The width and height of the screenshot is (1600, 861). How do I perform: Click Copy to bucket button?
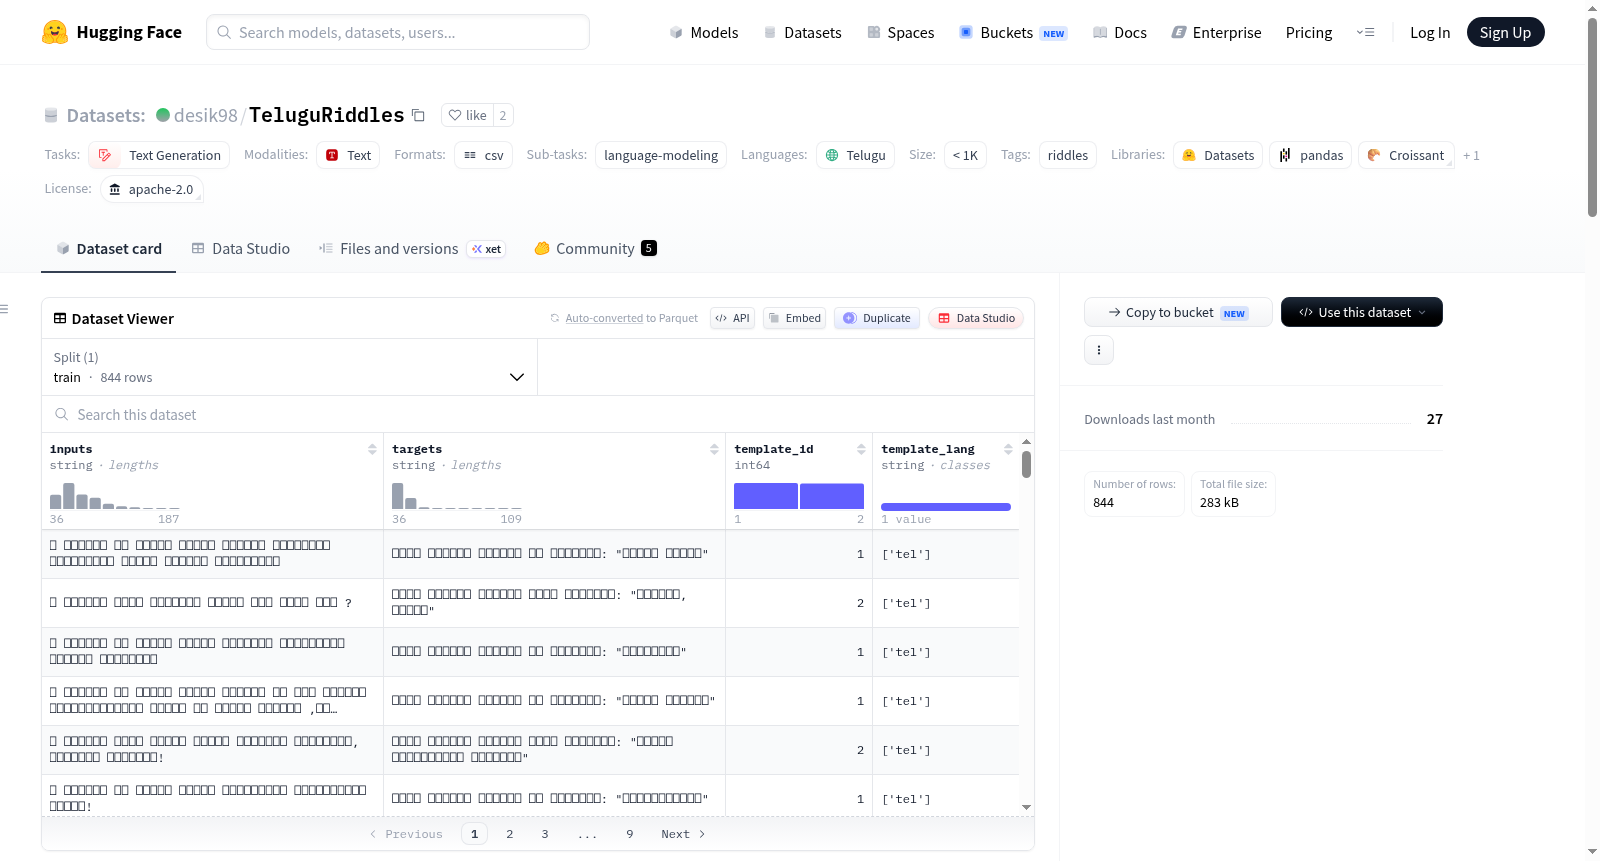(1178, 312)
